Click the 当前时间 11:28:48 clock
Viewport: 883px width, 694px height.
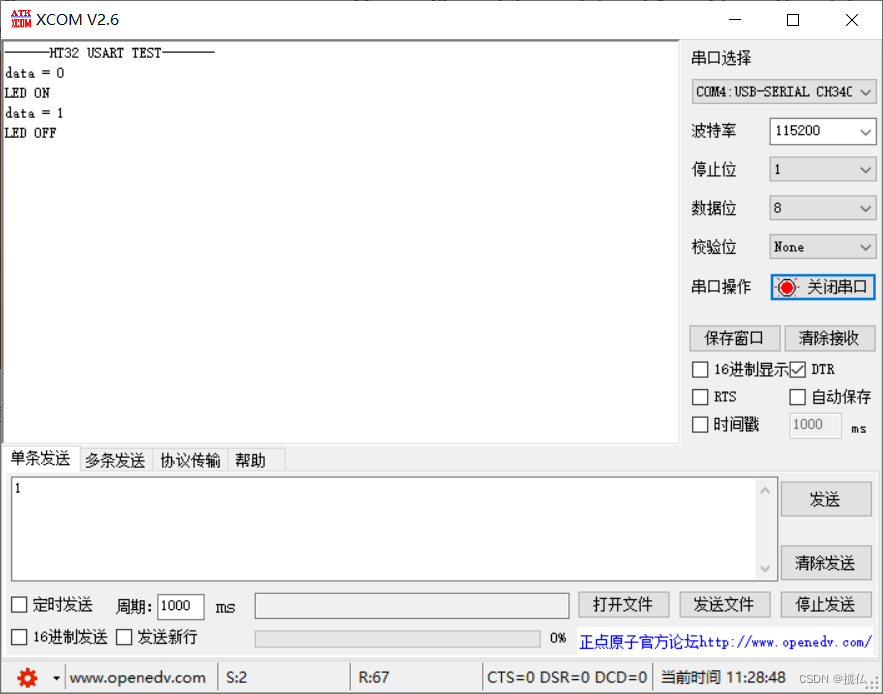723,678
